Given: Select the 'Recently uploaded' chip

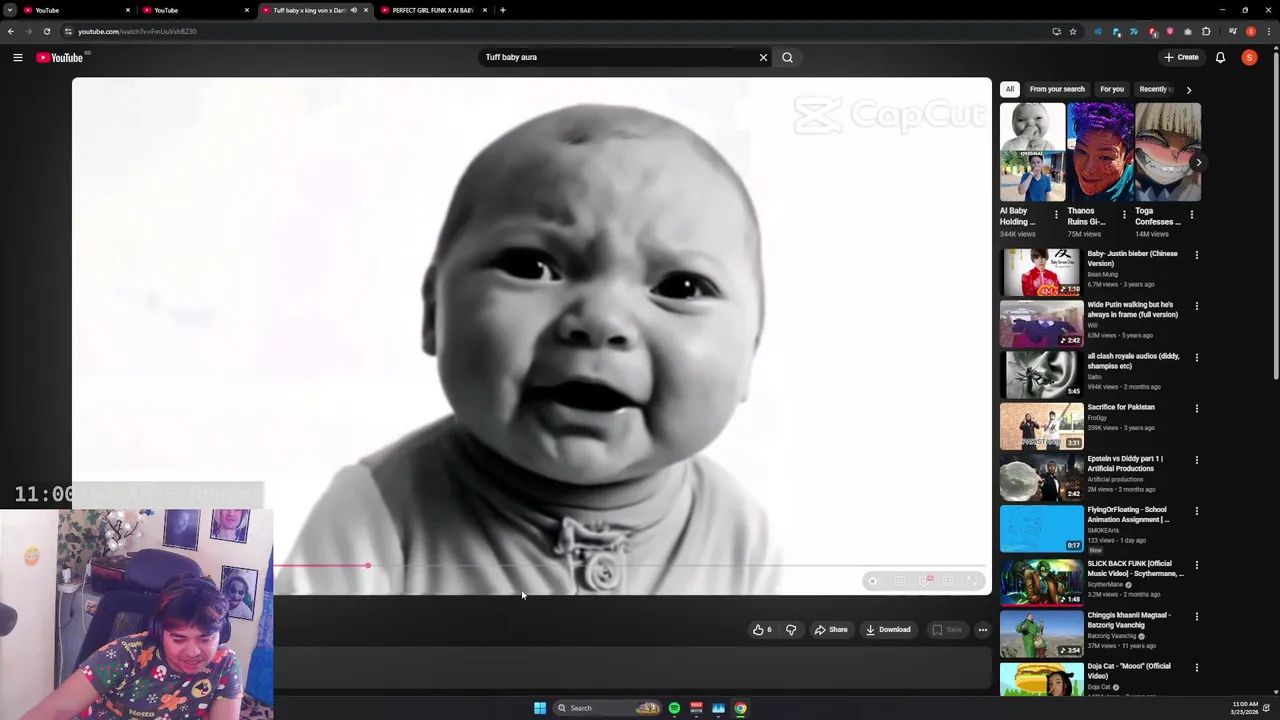Looking at the screenshot, I should 1152,89.
